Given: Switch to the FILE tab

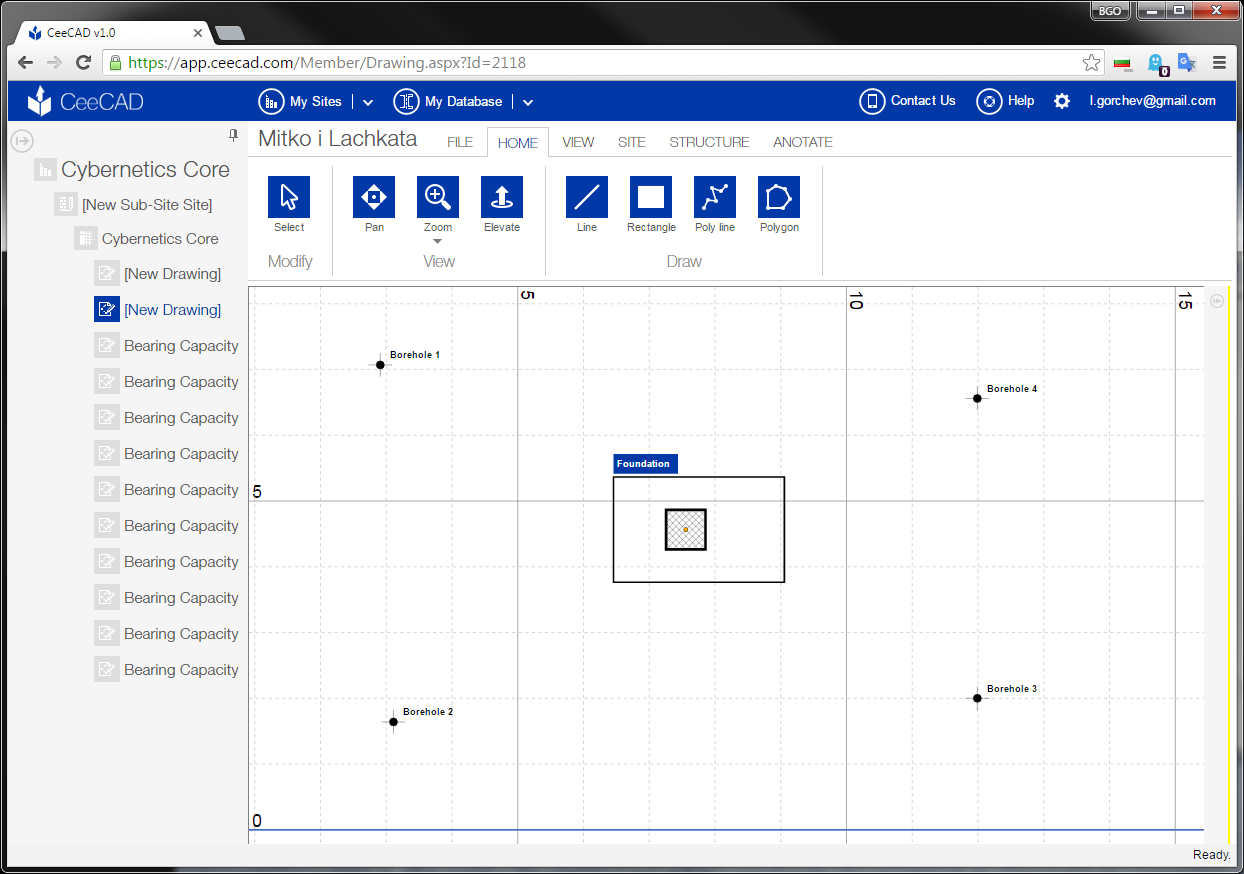Looking at the screenshot, I should coord(460,142).
